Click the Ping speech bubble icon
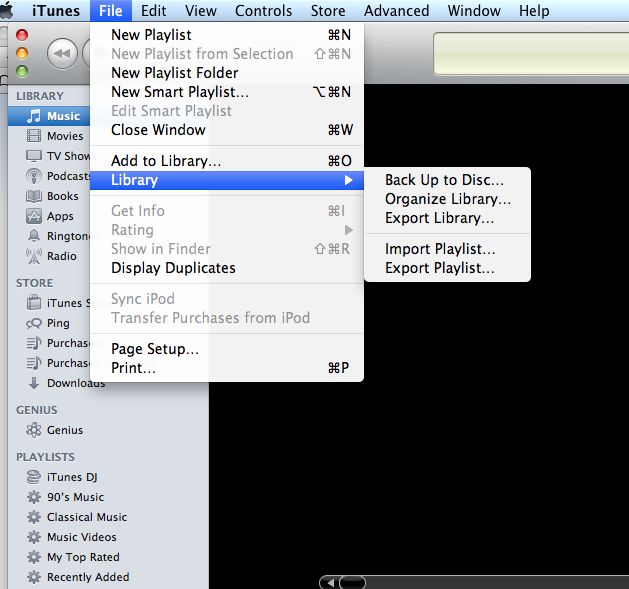Viewport: 629px width, 589px height. click(x=34, y=323)
